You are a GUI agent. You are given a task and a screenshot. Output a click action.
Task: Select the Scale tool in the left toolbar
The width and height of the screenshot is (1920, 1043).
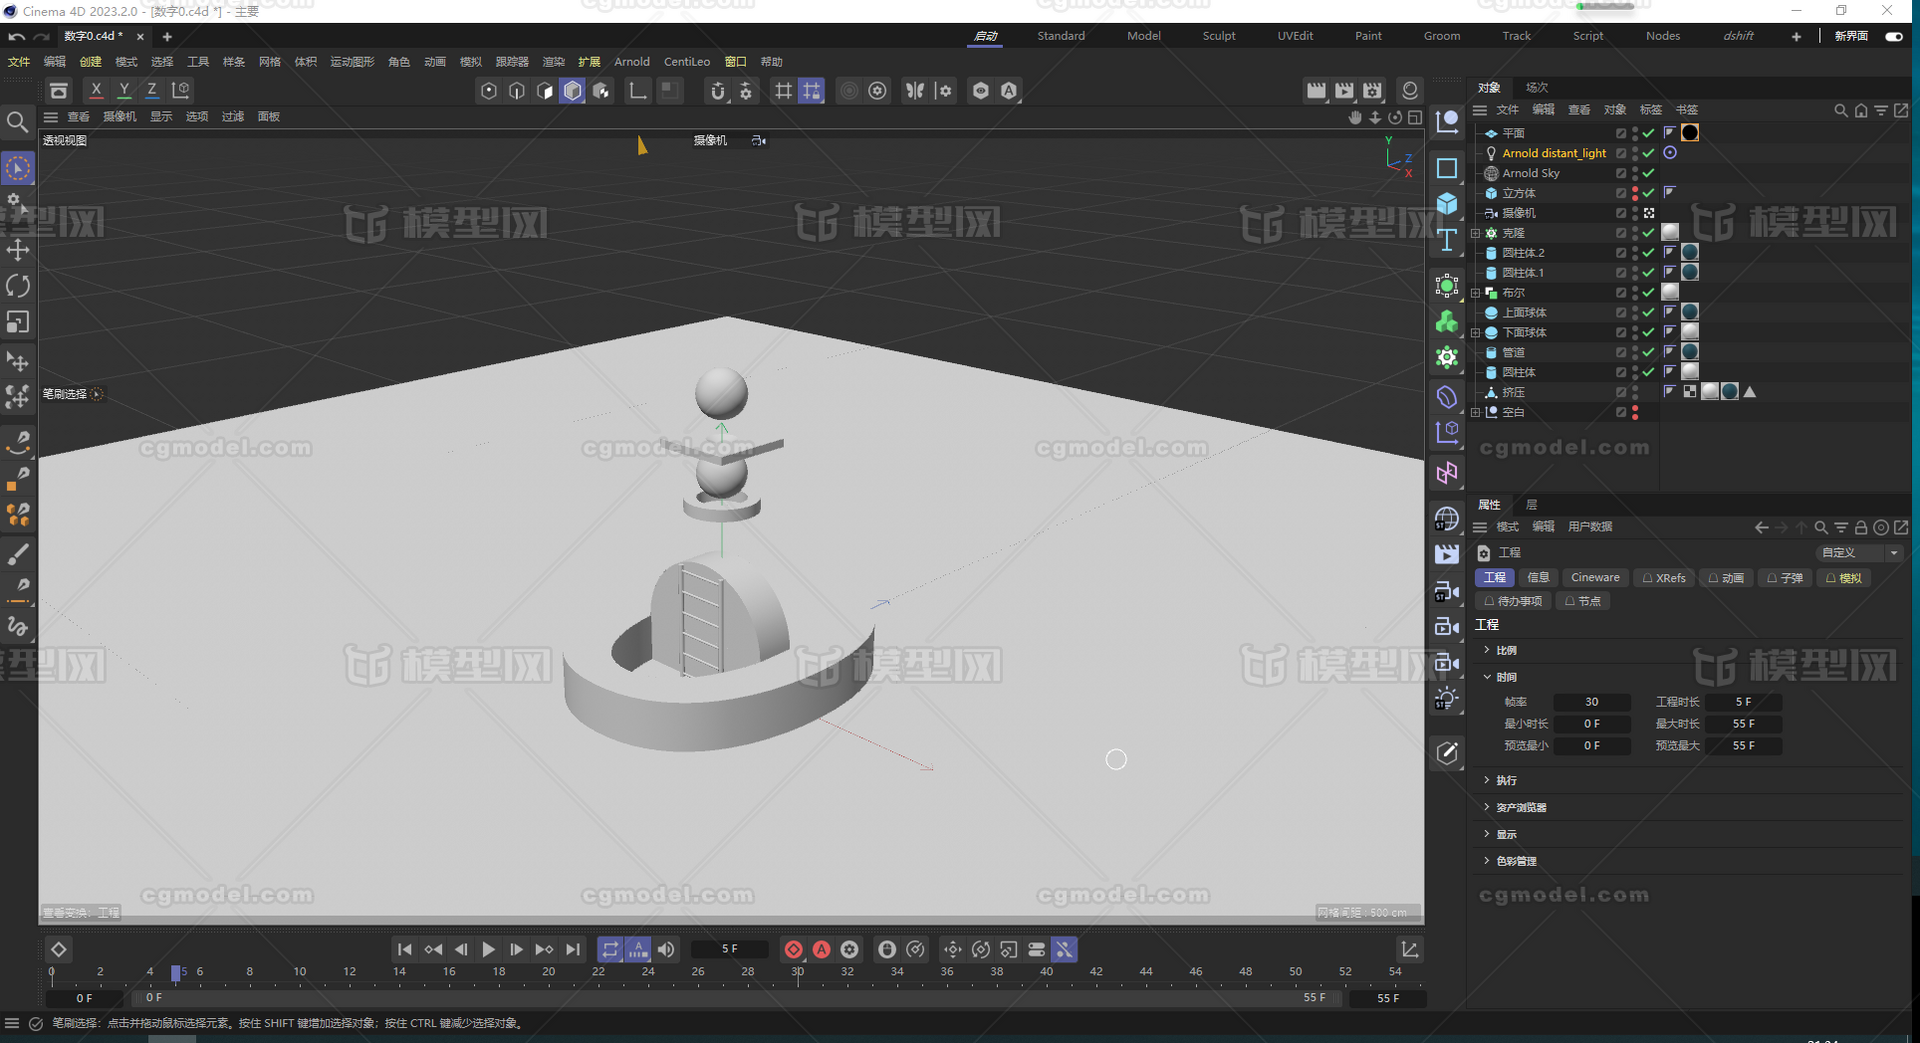pyautogui.click(x=18, y=322)
